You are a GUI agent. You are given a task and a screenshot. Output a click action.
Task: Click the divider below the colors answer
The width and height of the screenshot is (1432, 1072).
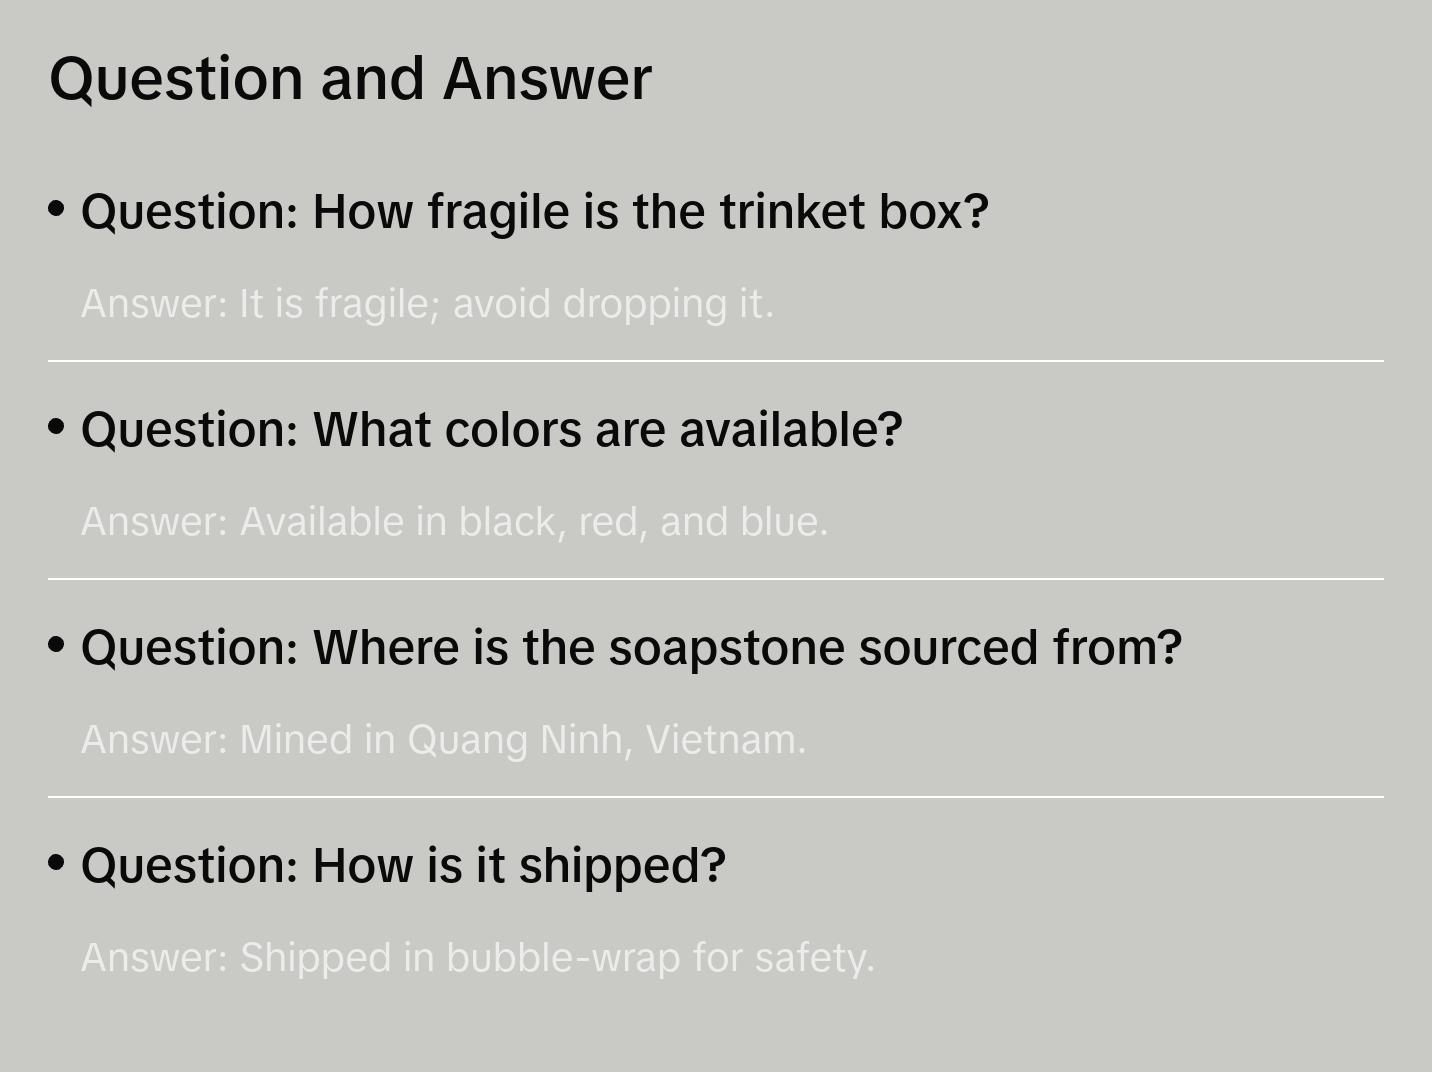716,579
